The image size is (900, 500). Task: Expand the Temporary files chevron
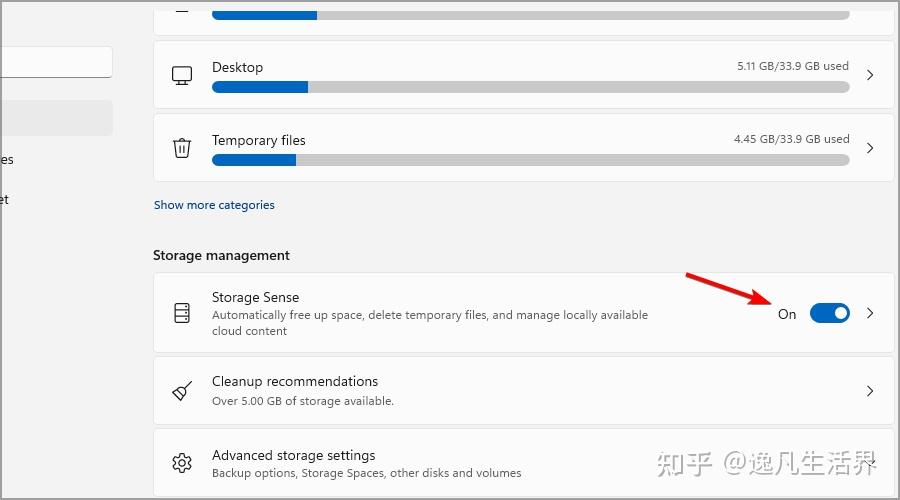pos(870,148)
